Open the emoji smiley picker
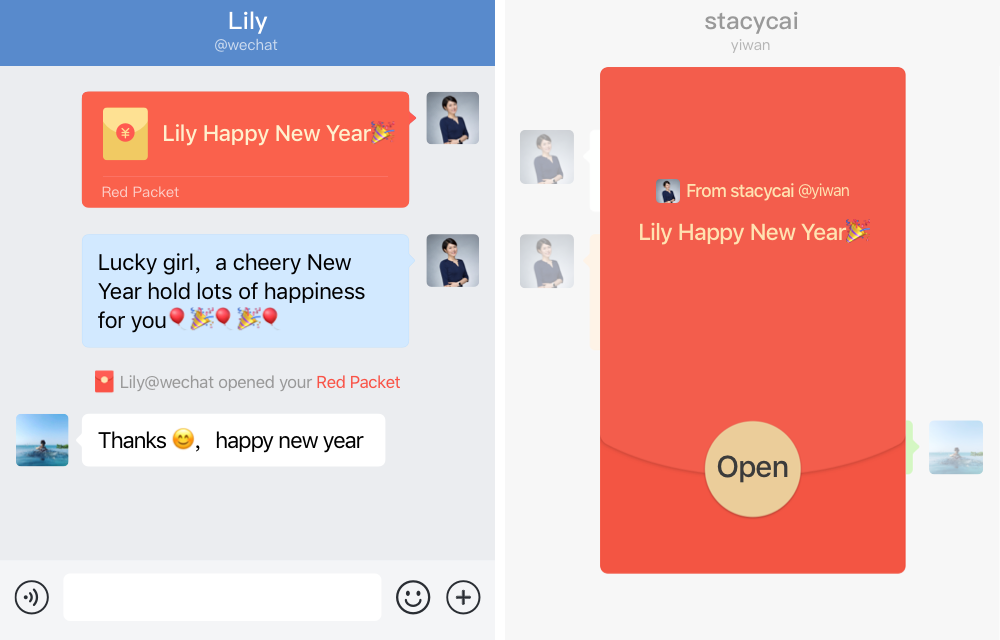The height and width of the screenshot is (640, 1000). click(x=413, y=597)
